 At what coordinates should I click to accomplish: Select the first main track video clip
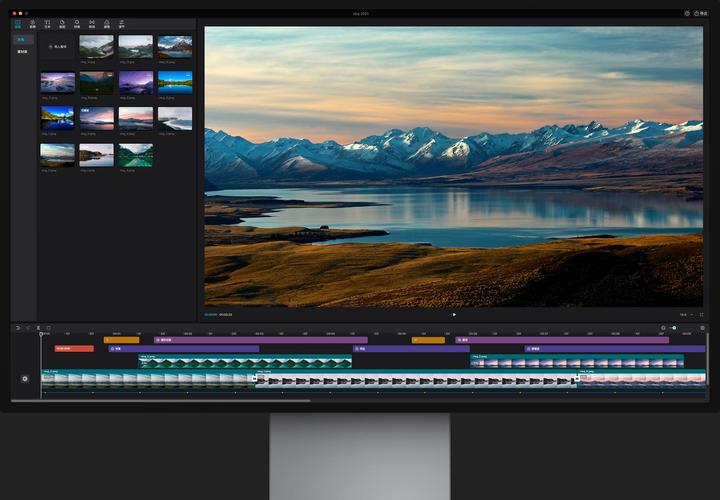point(148,378)
